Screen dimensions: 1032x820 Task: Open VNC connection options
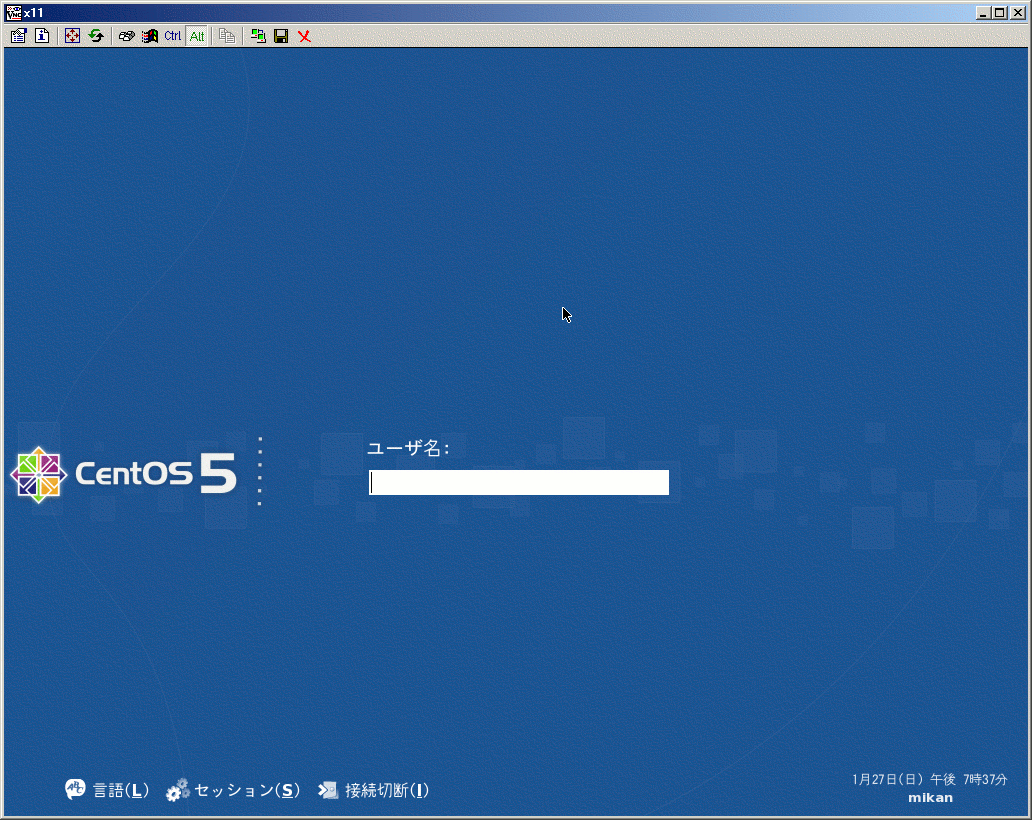[x=18, y=36]
